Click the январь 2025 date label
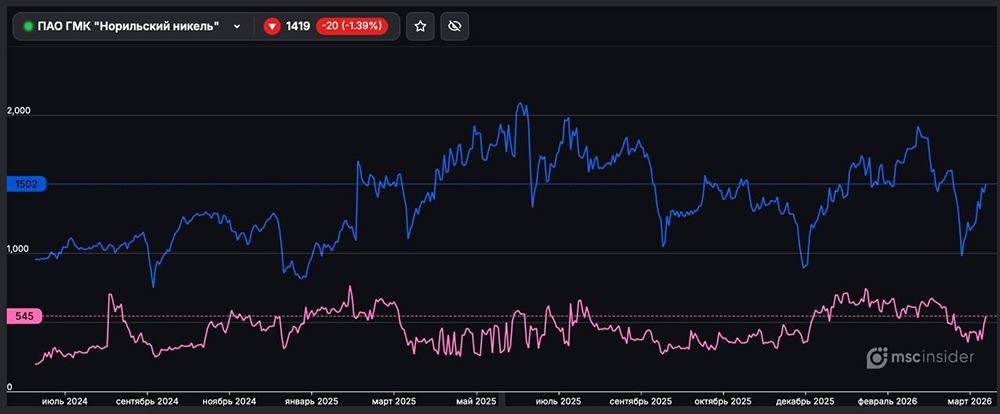 314,401
